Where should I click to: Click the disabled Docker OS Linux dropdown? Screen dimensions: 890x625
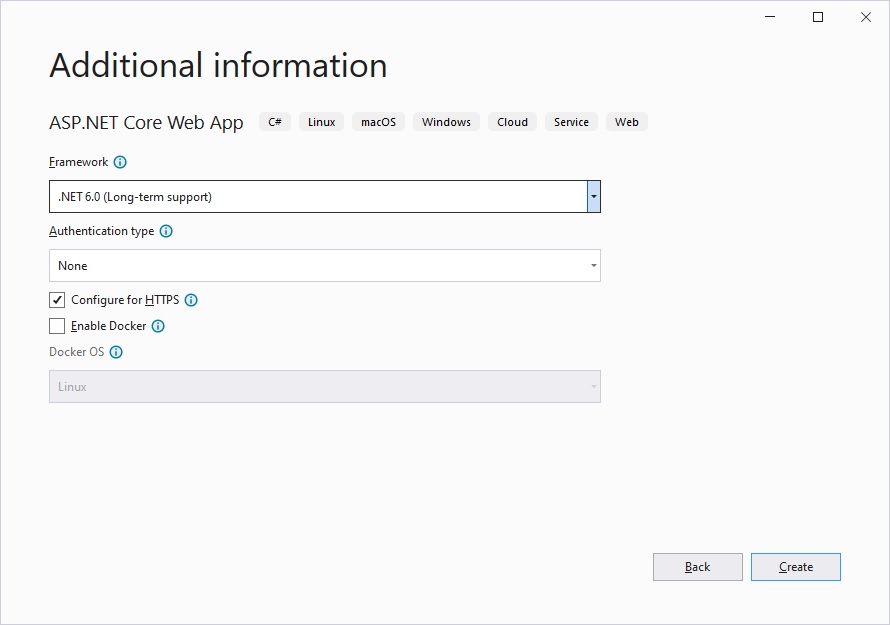pyautogui.click(x=324, y=387)
